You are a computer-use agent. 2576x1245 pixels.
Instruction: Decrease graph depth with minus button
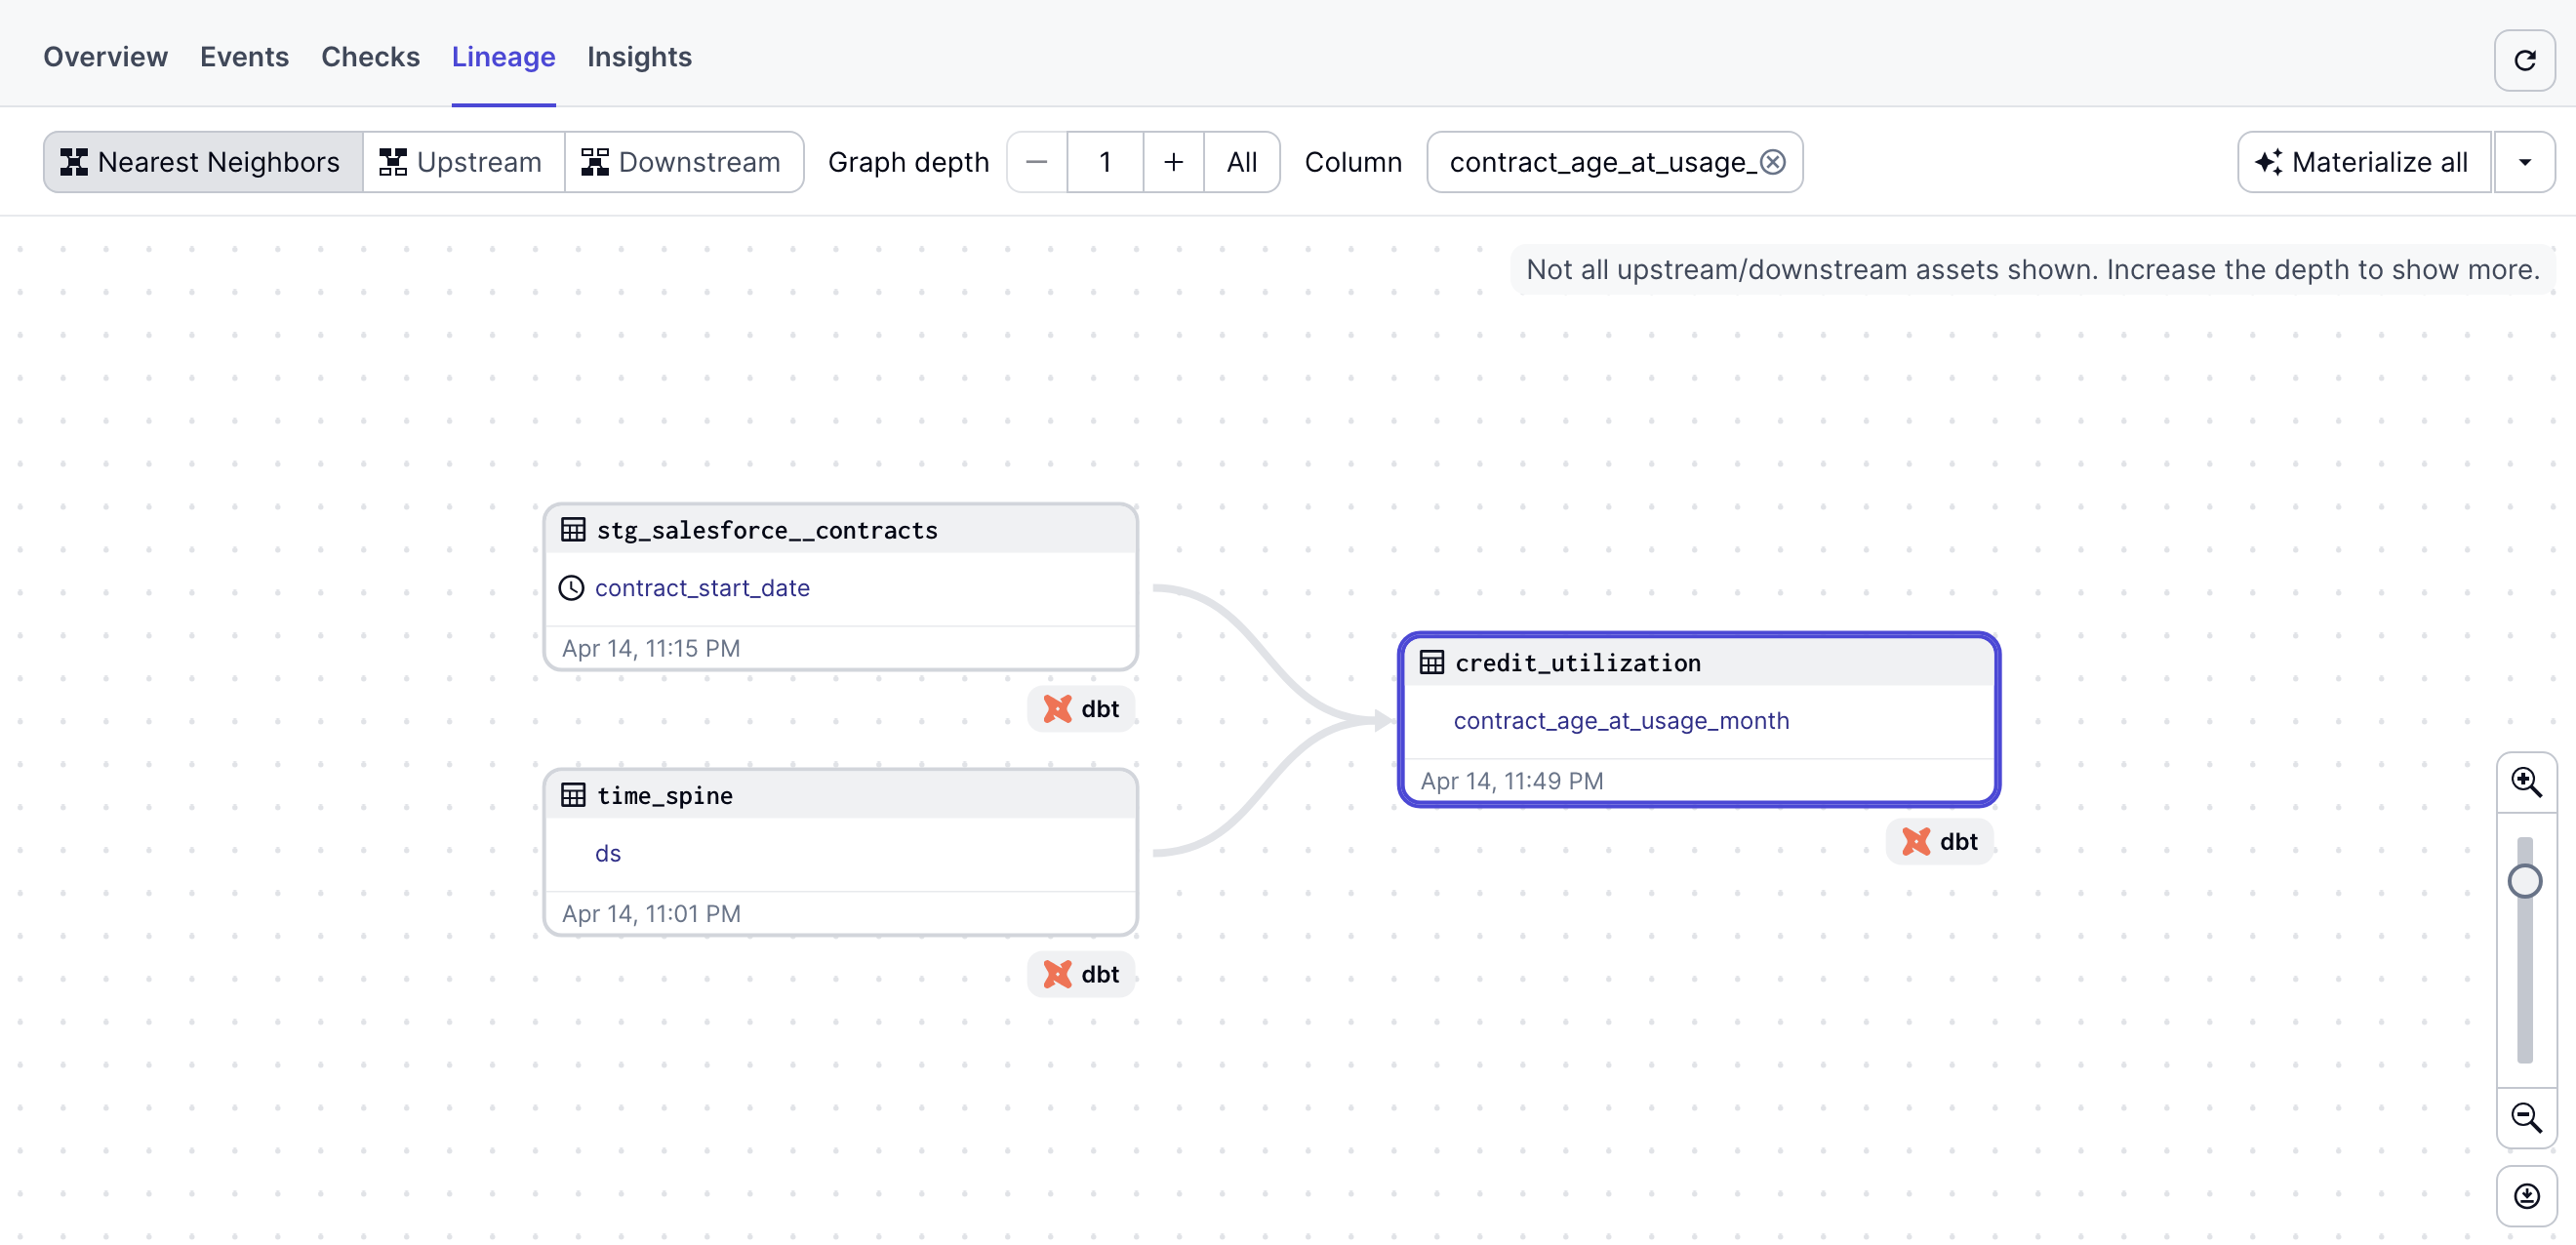pyautogui.click(x=1036, y=161)
